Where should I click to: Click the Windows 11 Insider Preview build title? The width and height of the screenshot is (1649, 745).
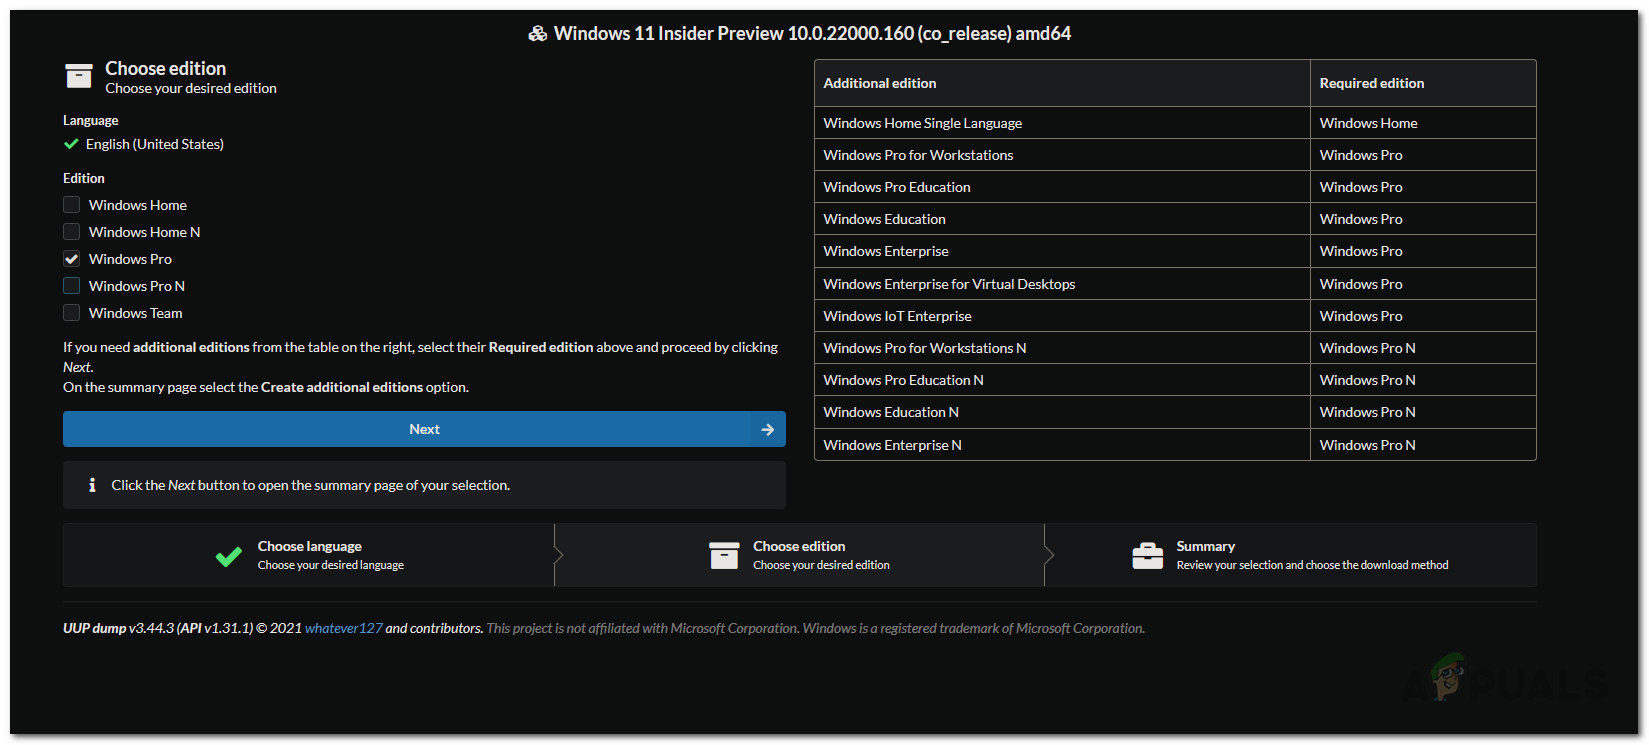click(812, 34)
